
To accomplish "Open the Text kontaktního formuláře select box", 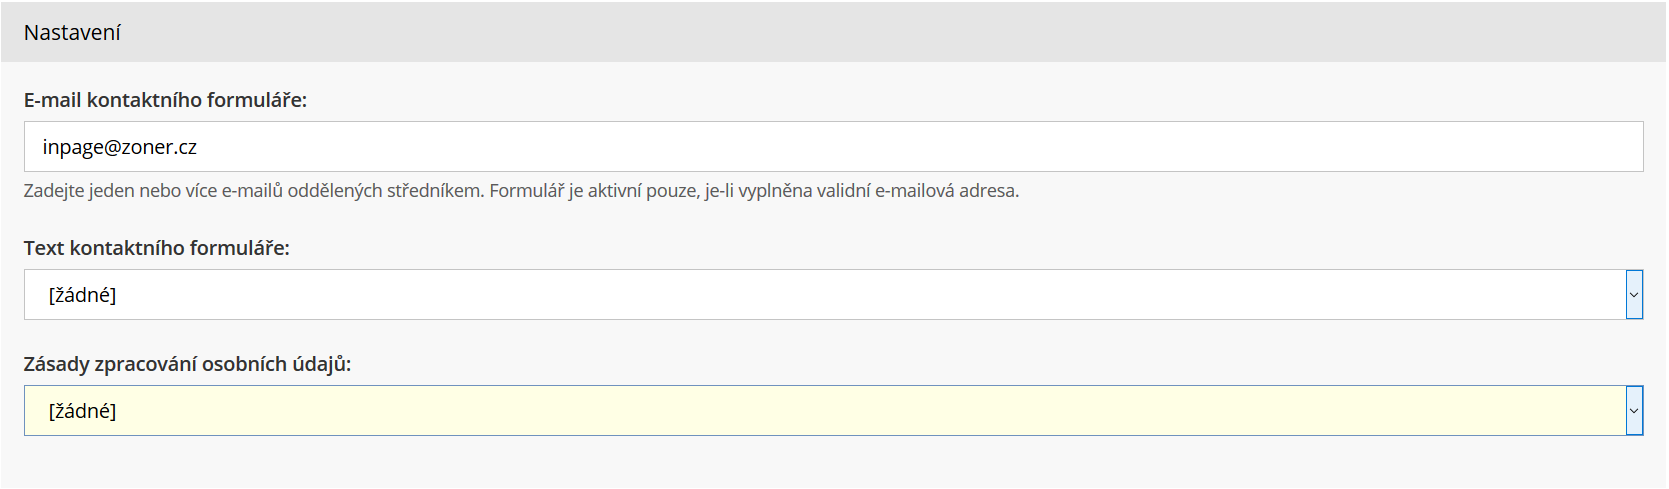I will tap(833, 295).
